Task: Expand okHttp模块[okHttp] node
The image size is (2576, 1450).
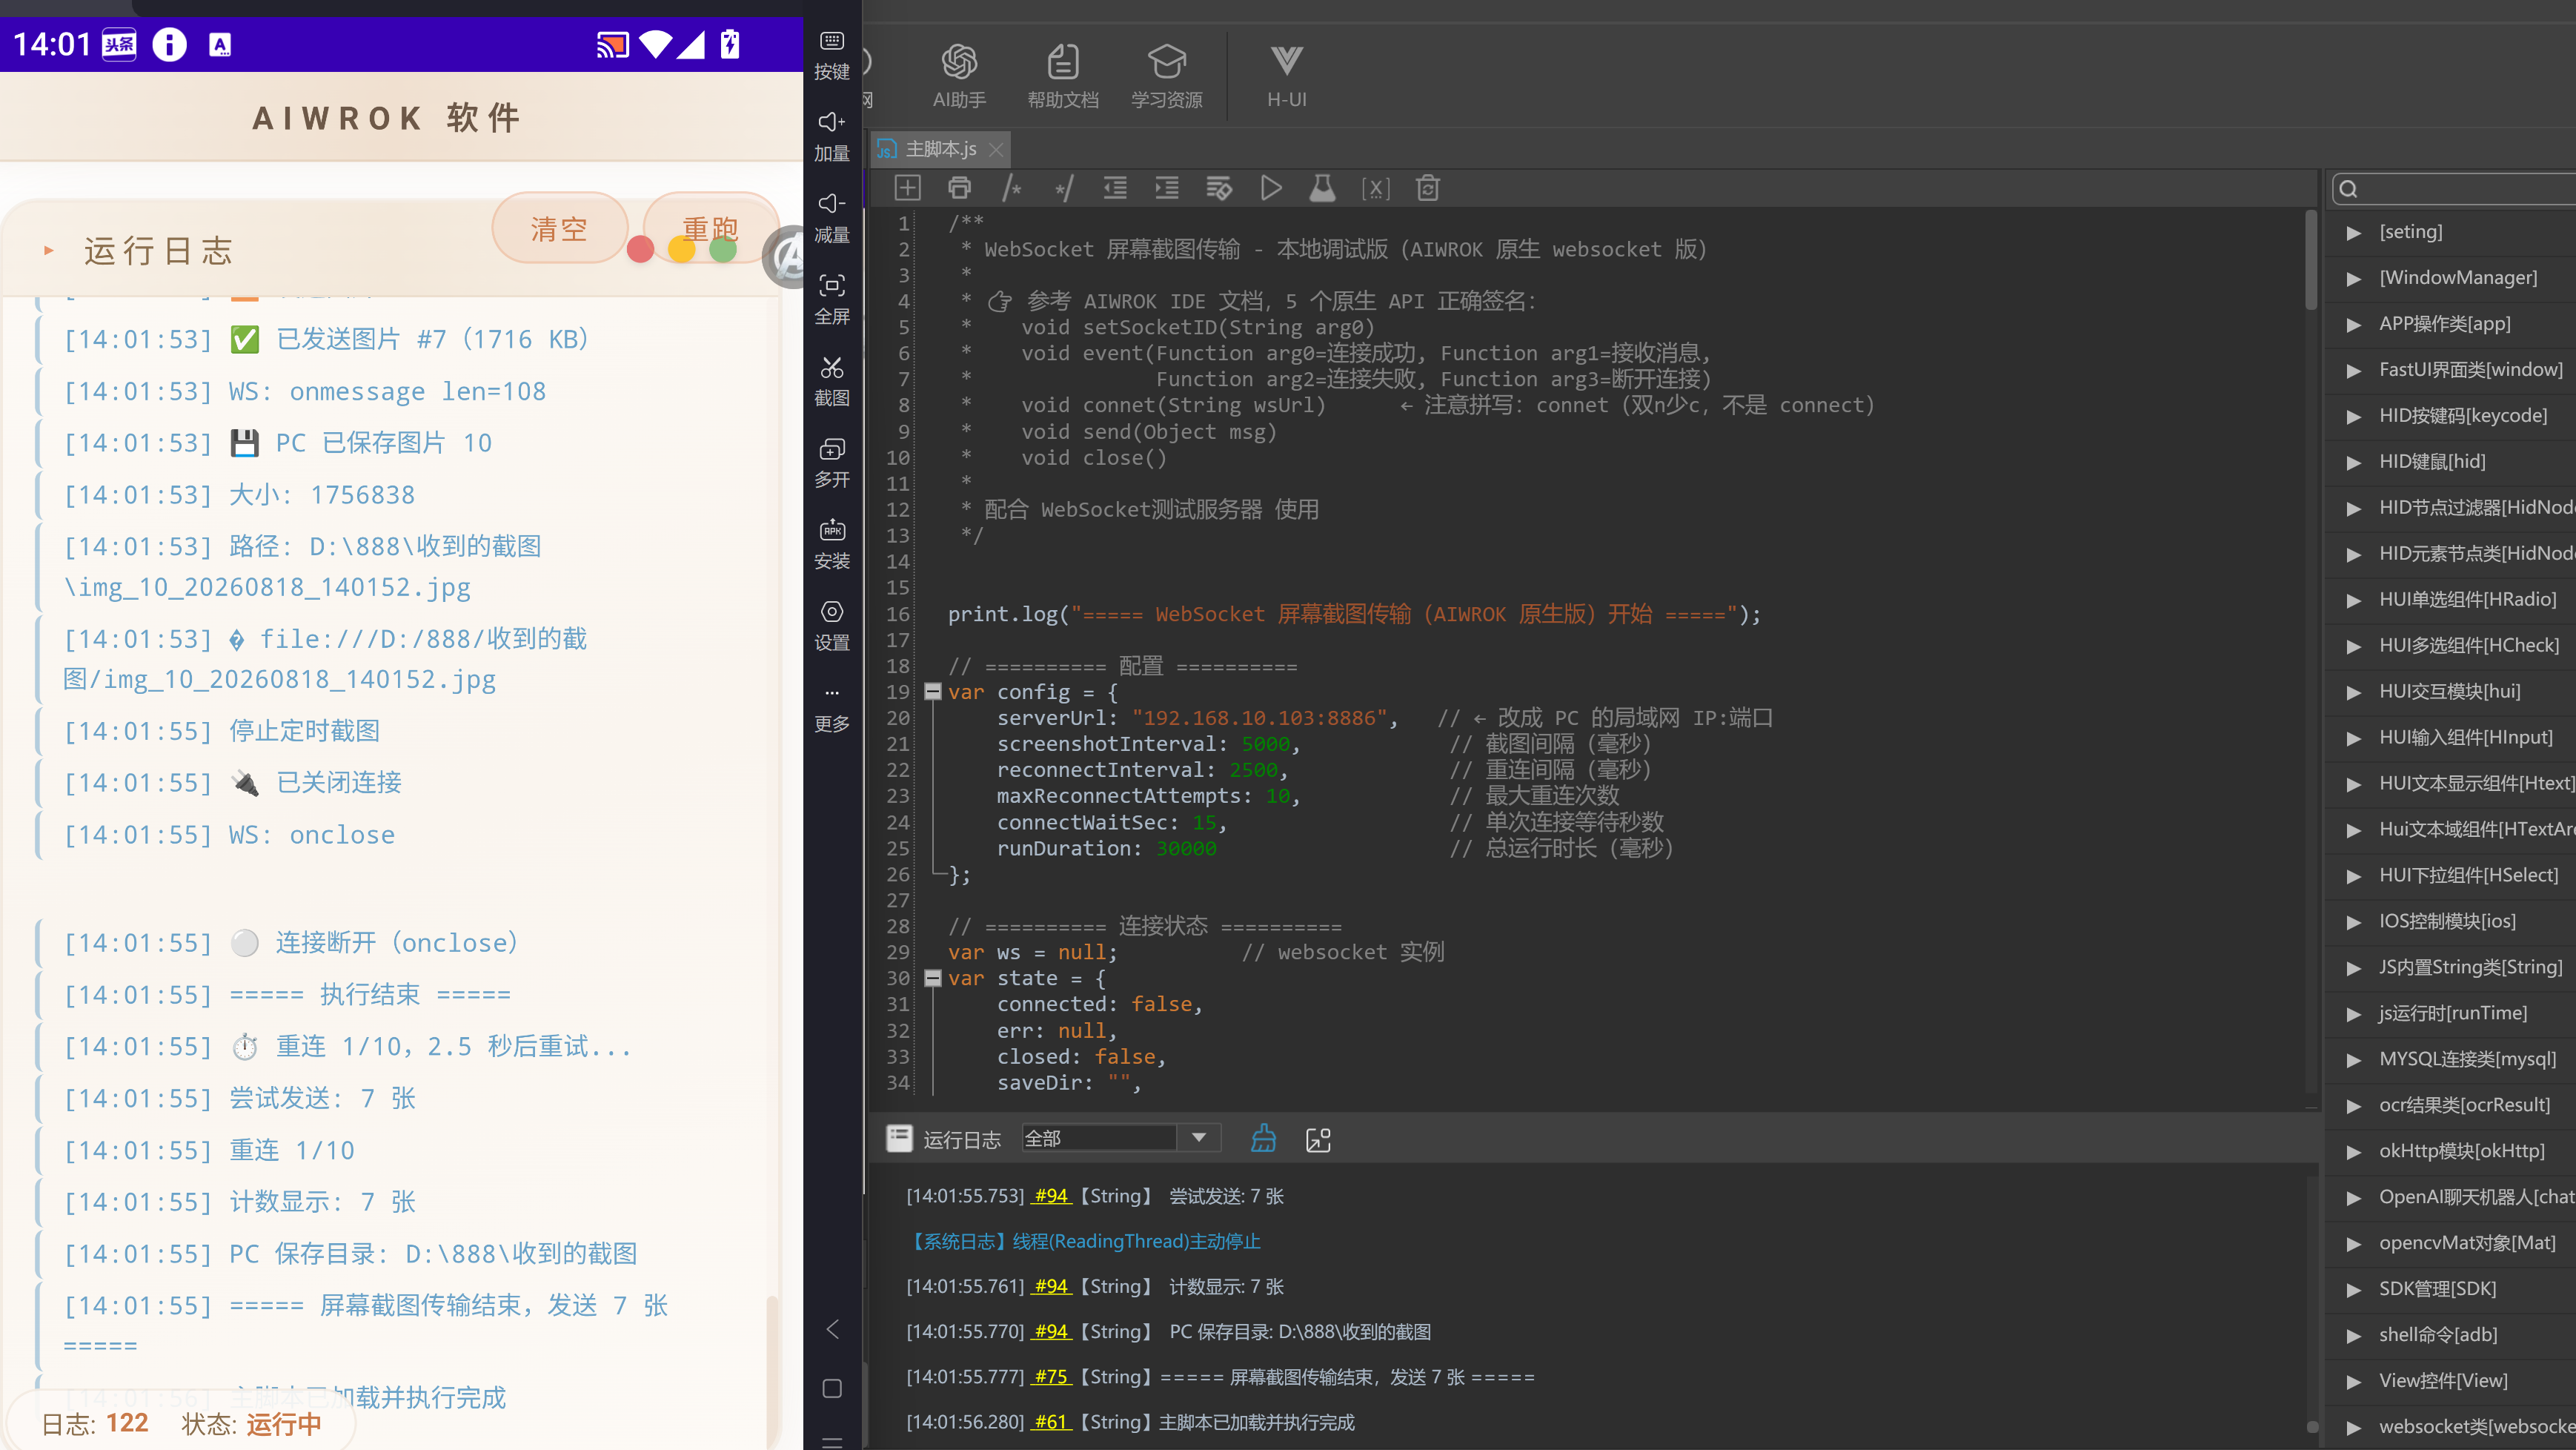Action: [2353, 1152]
